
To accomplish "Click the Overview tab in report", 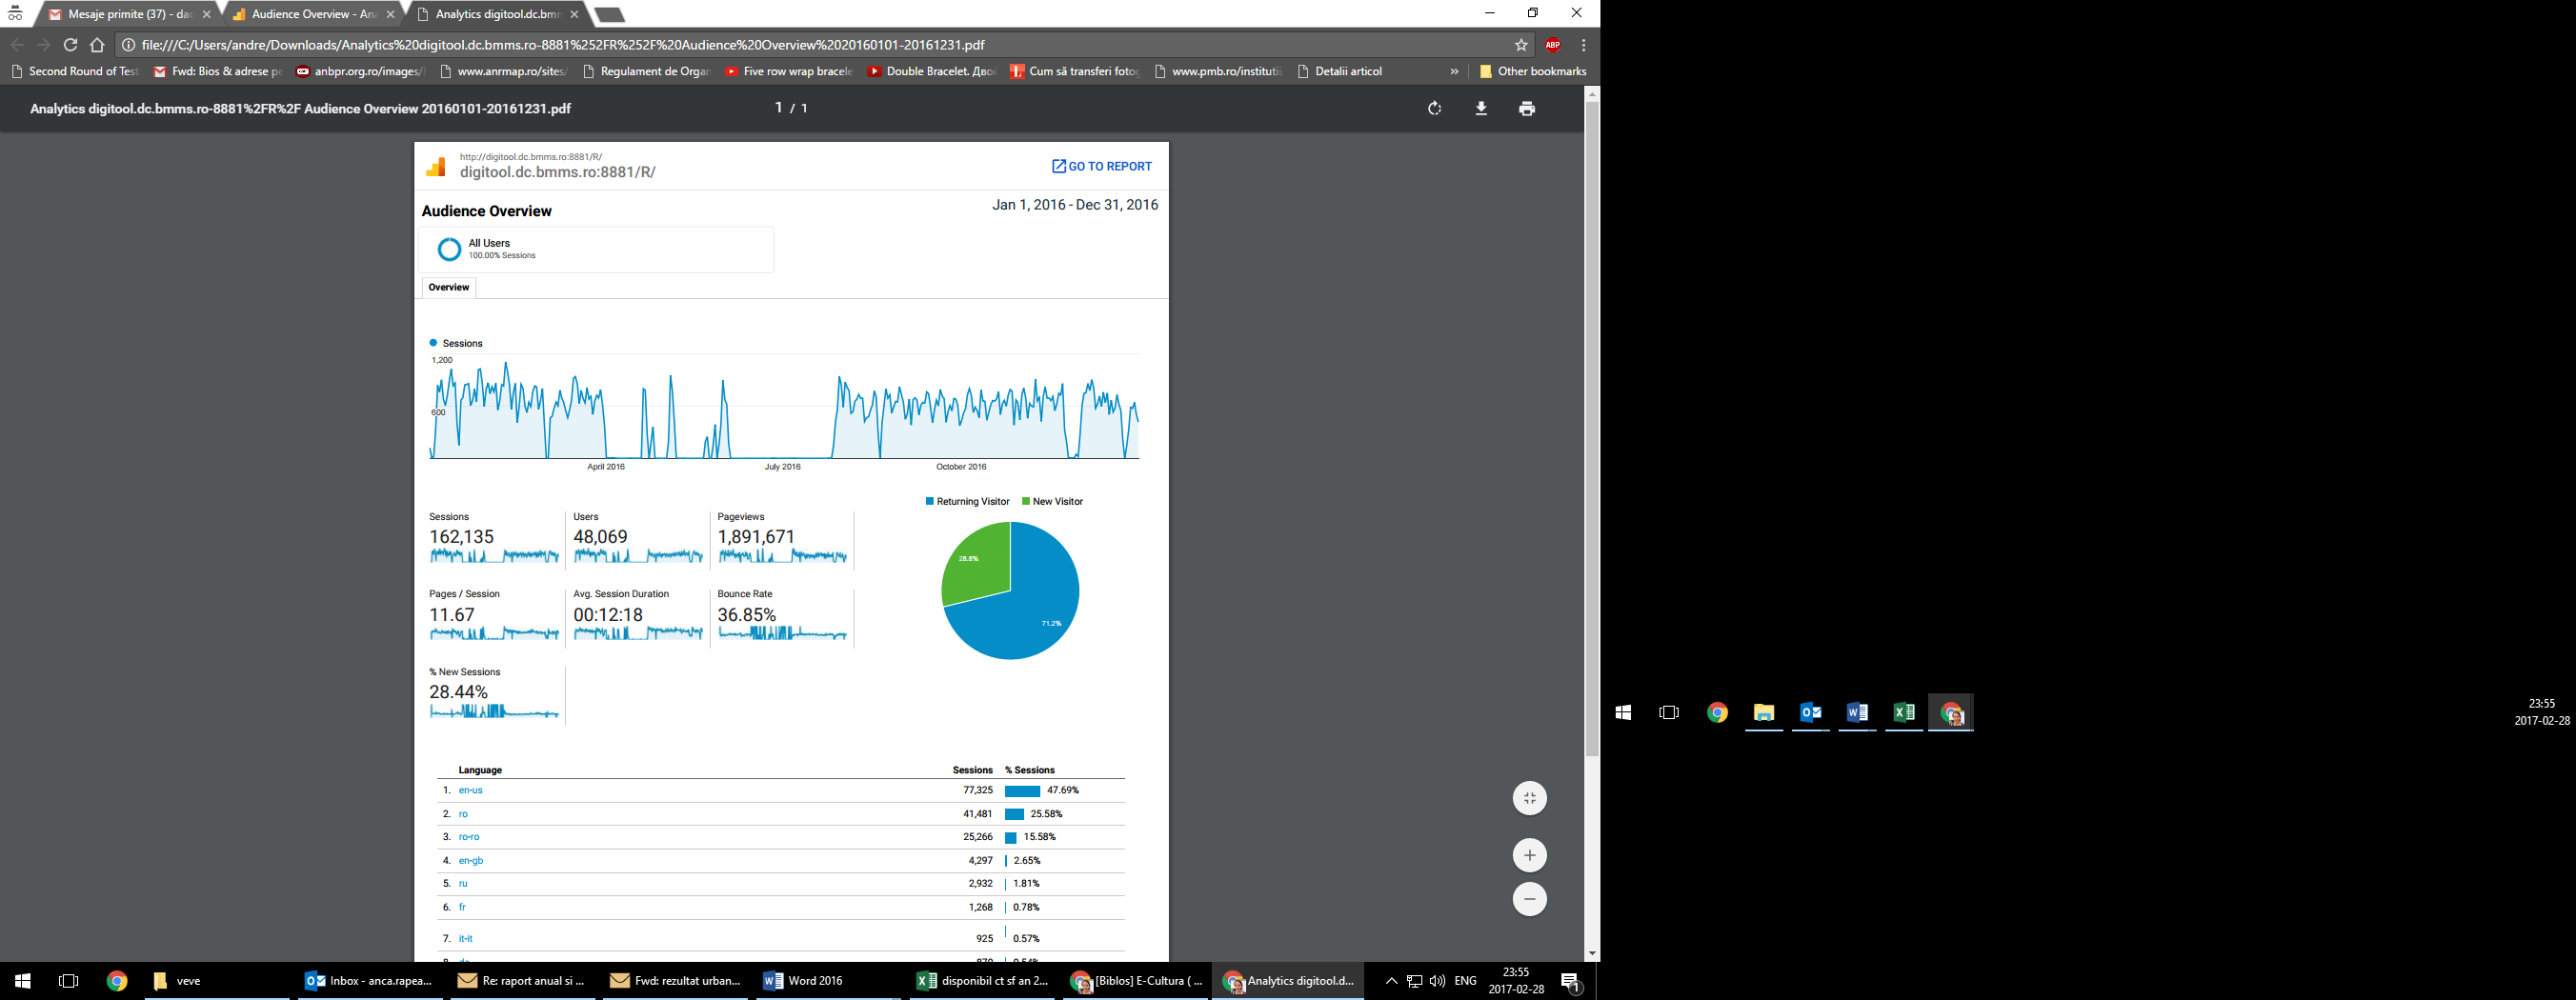I will coord(448,287).
